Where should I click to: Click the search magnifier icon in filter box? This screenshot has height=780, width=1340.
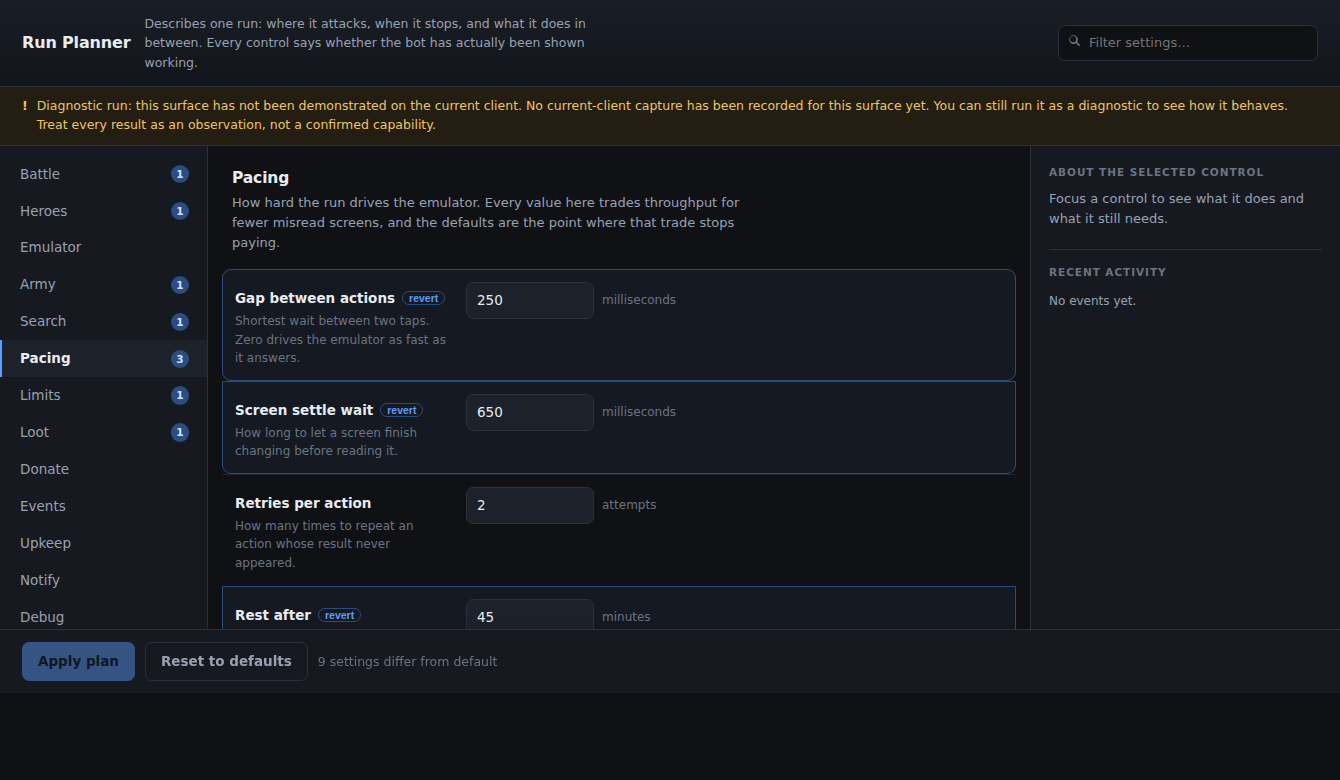coord(1075,42)
